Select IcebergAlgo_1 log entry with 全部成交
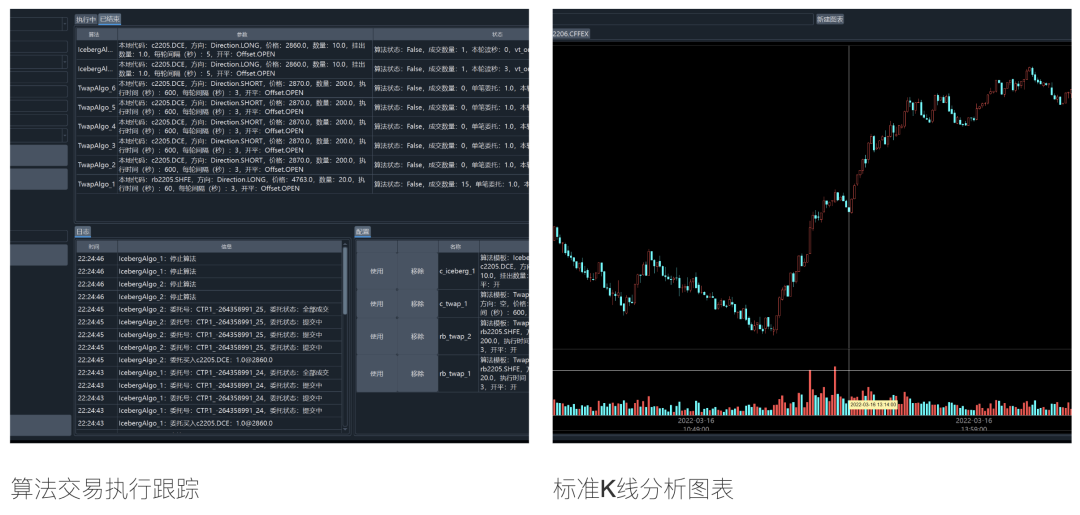This screenshot has width=1080, height=515. [209, 372]
